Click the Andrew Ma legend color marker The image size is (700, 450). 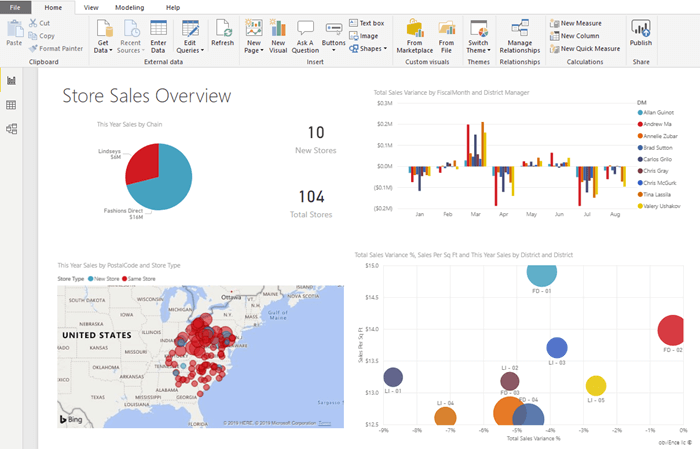[640, 124]
